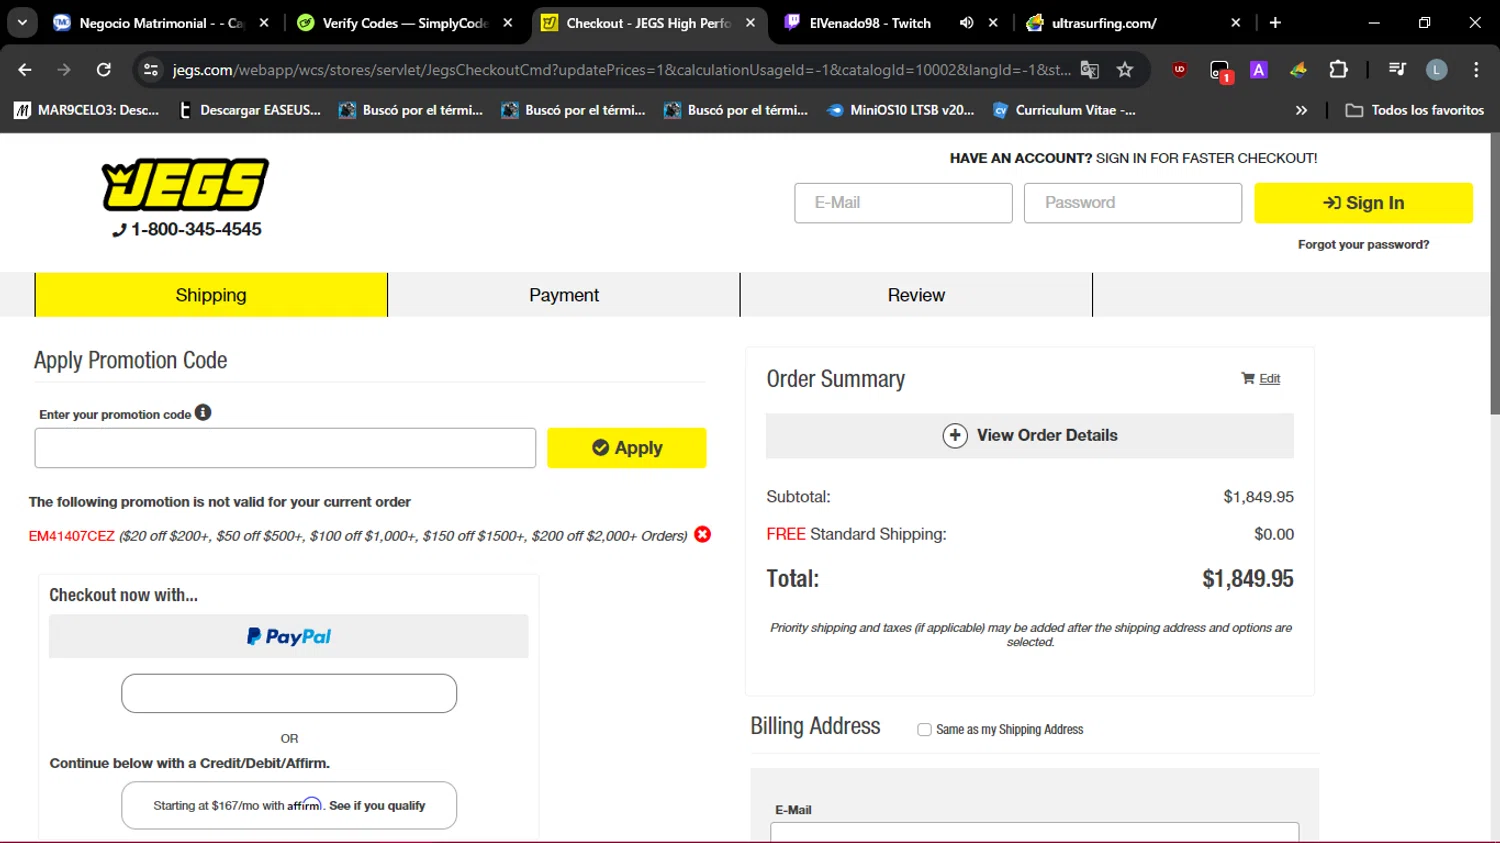Mute the Twitch tab audio icon
The height and width of the screenshot is (843, 1500).
pyautogui.click(x=966, y=22)
